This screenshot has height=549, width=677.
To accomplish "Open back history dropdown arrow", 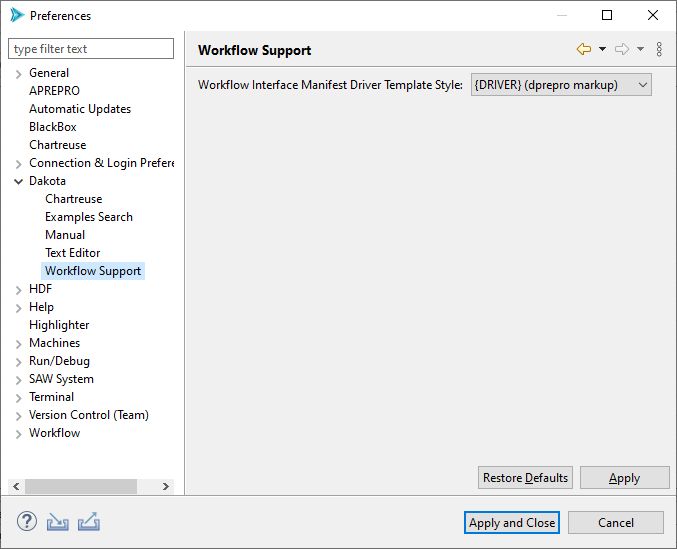I will [x=602, y=49].
